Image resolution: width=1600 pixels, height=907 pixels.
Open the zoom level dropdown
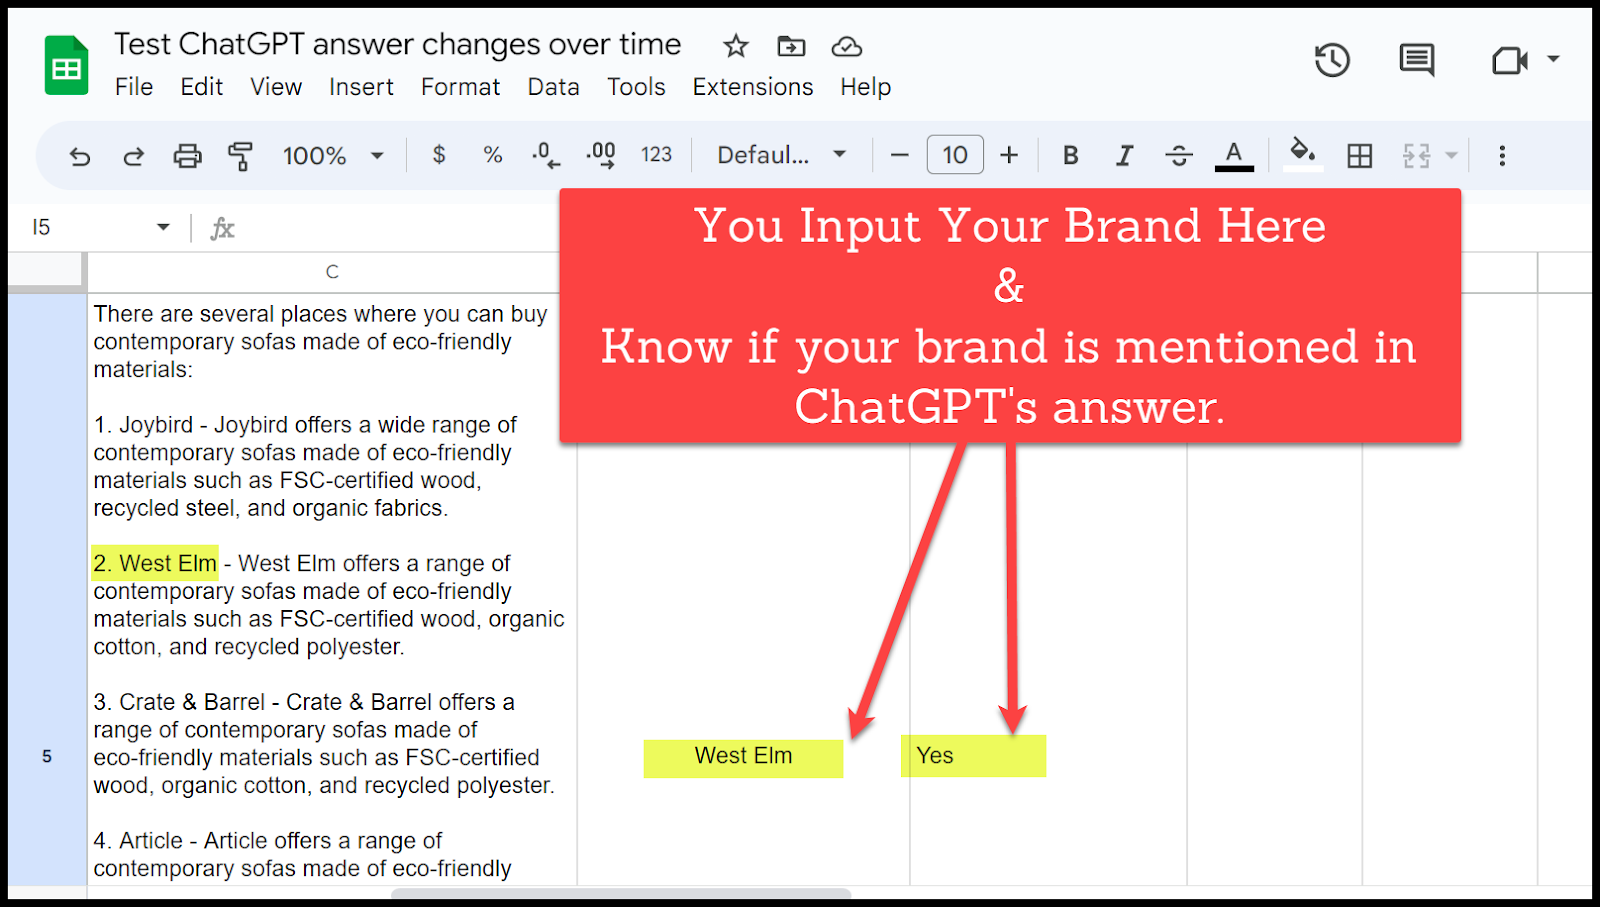pyautogui.click(x=333, y=155)
